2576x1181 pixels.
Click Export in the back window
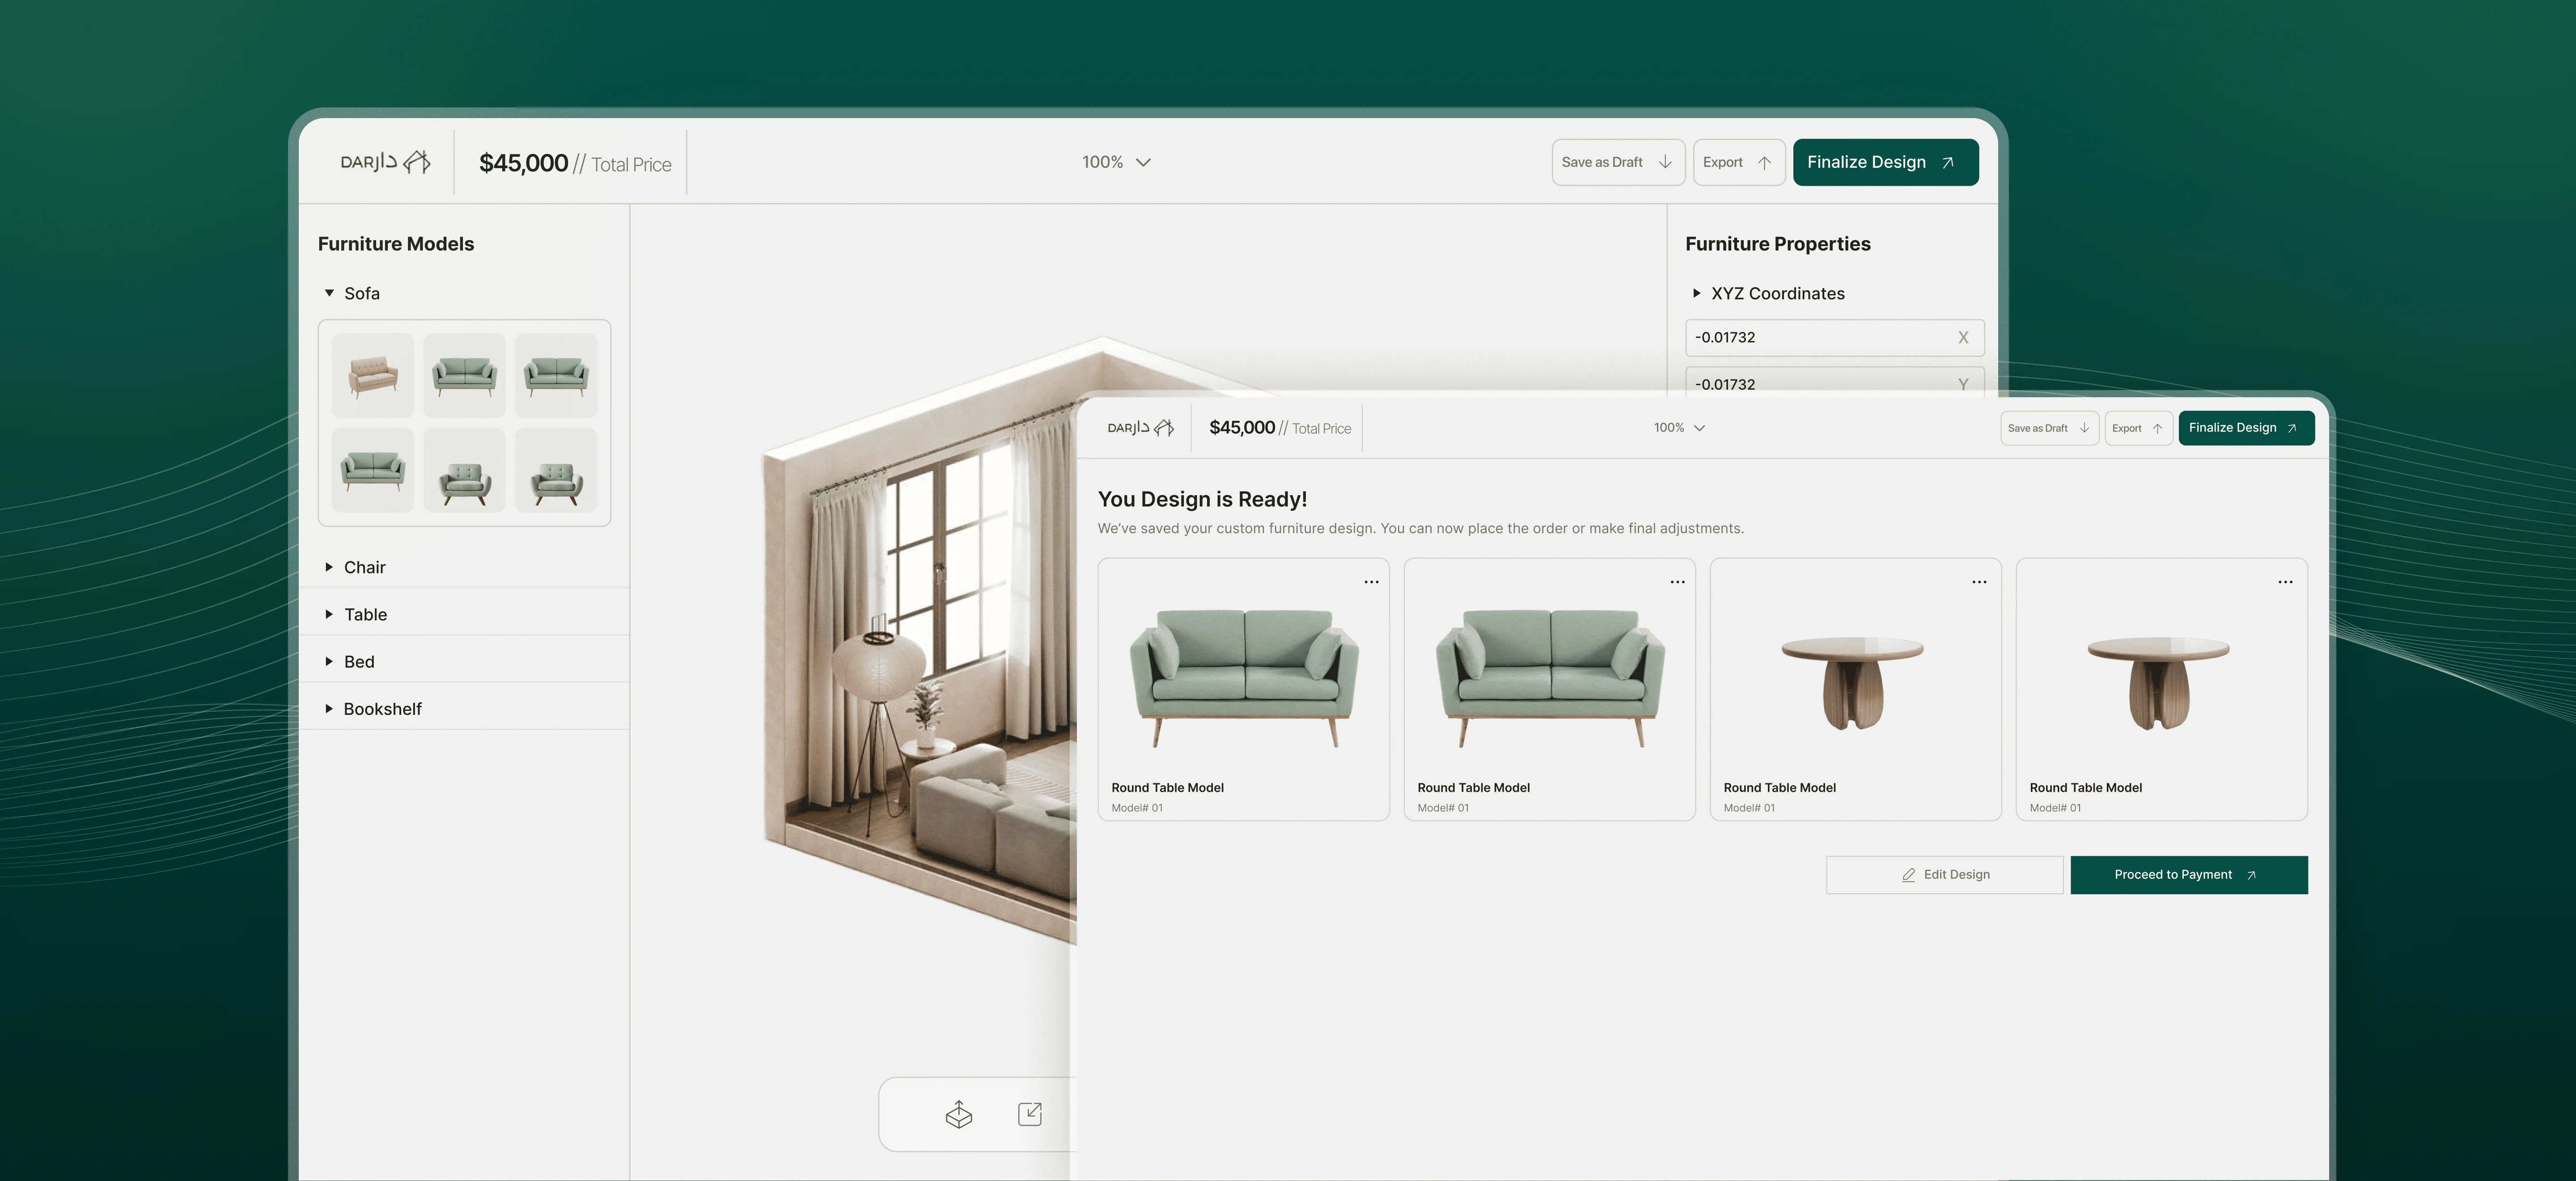point(1739,162)
